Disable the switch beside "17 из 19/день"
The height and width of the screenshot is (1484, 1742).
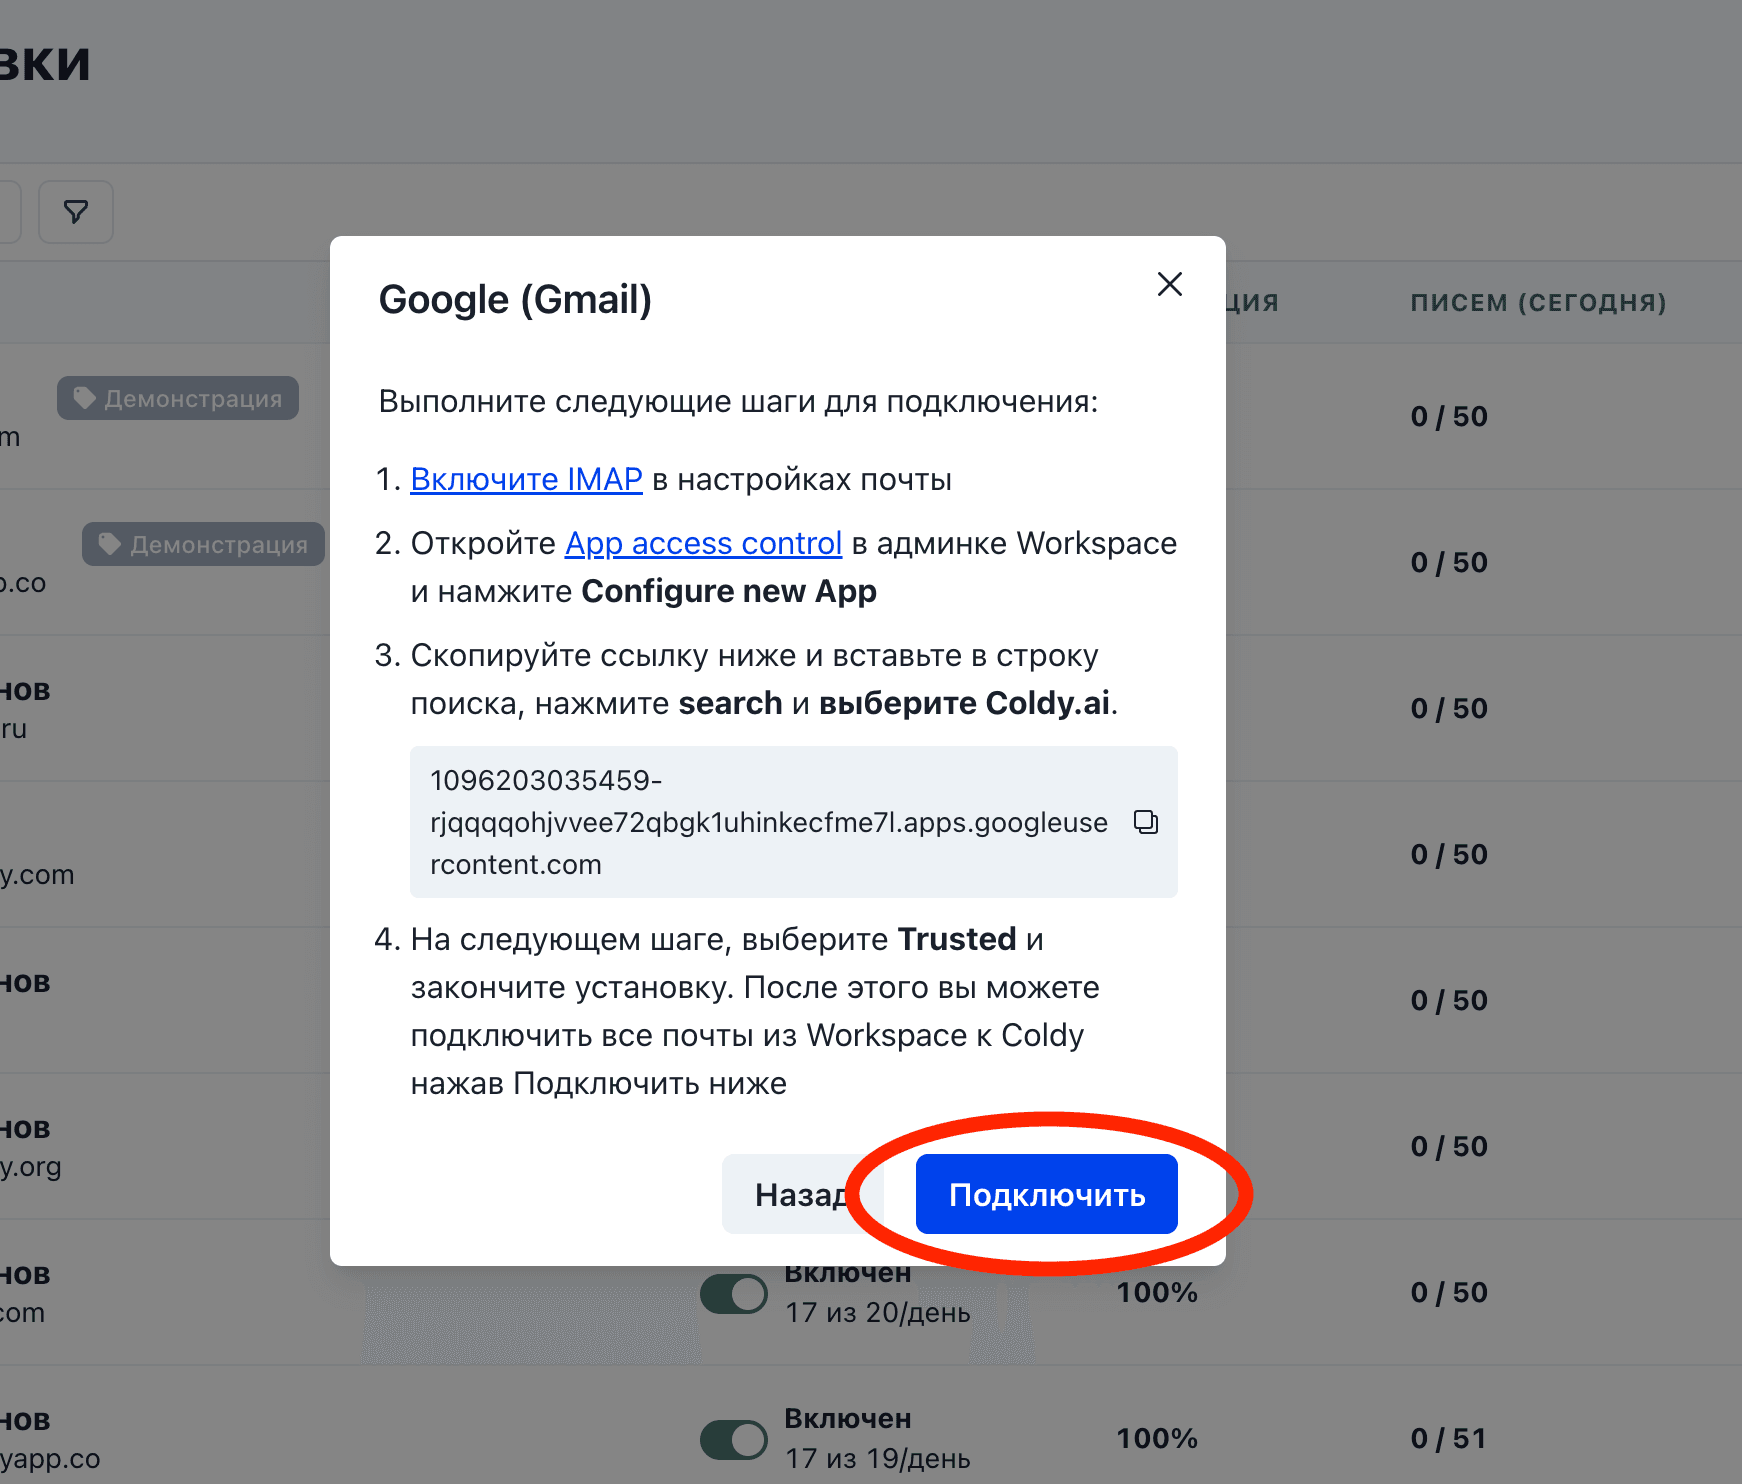click(x=733, y=1440)
